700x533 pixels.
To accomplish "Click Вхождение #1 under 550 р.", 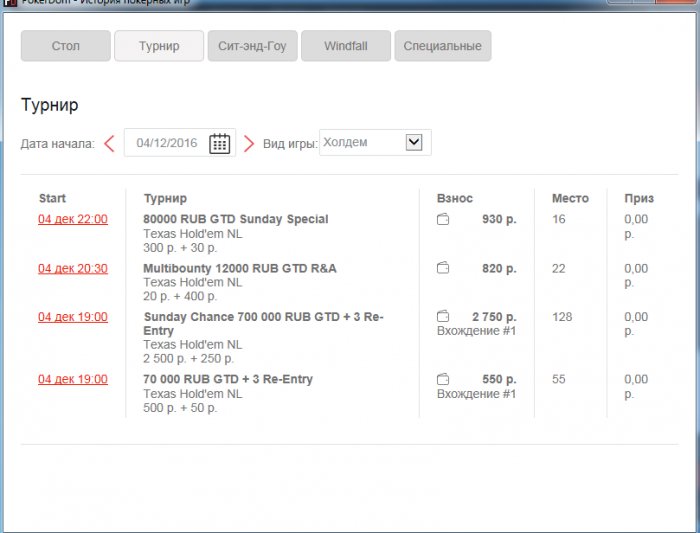I will [x=476, y=394].
